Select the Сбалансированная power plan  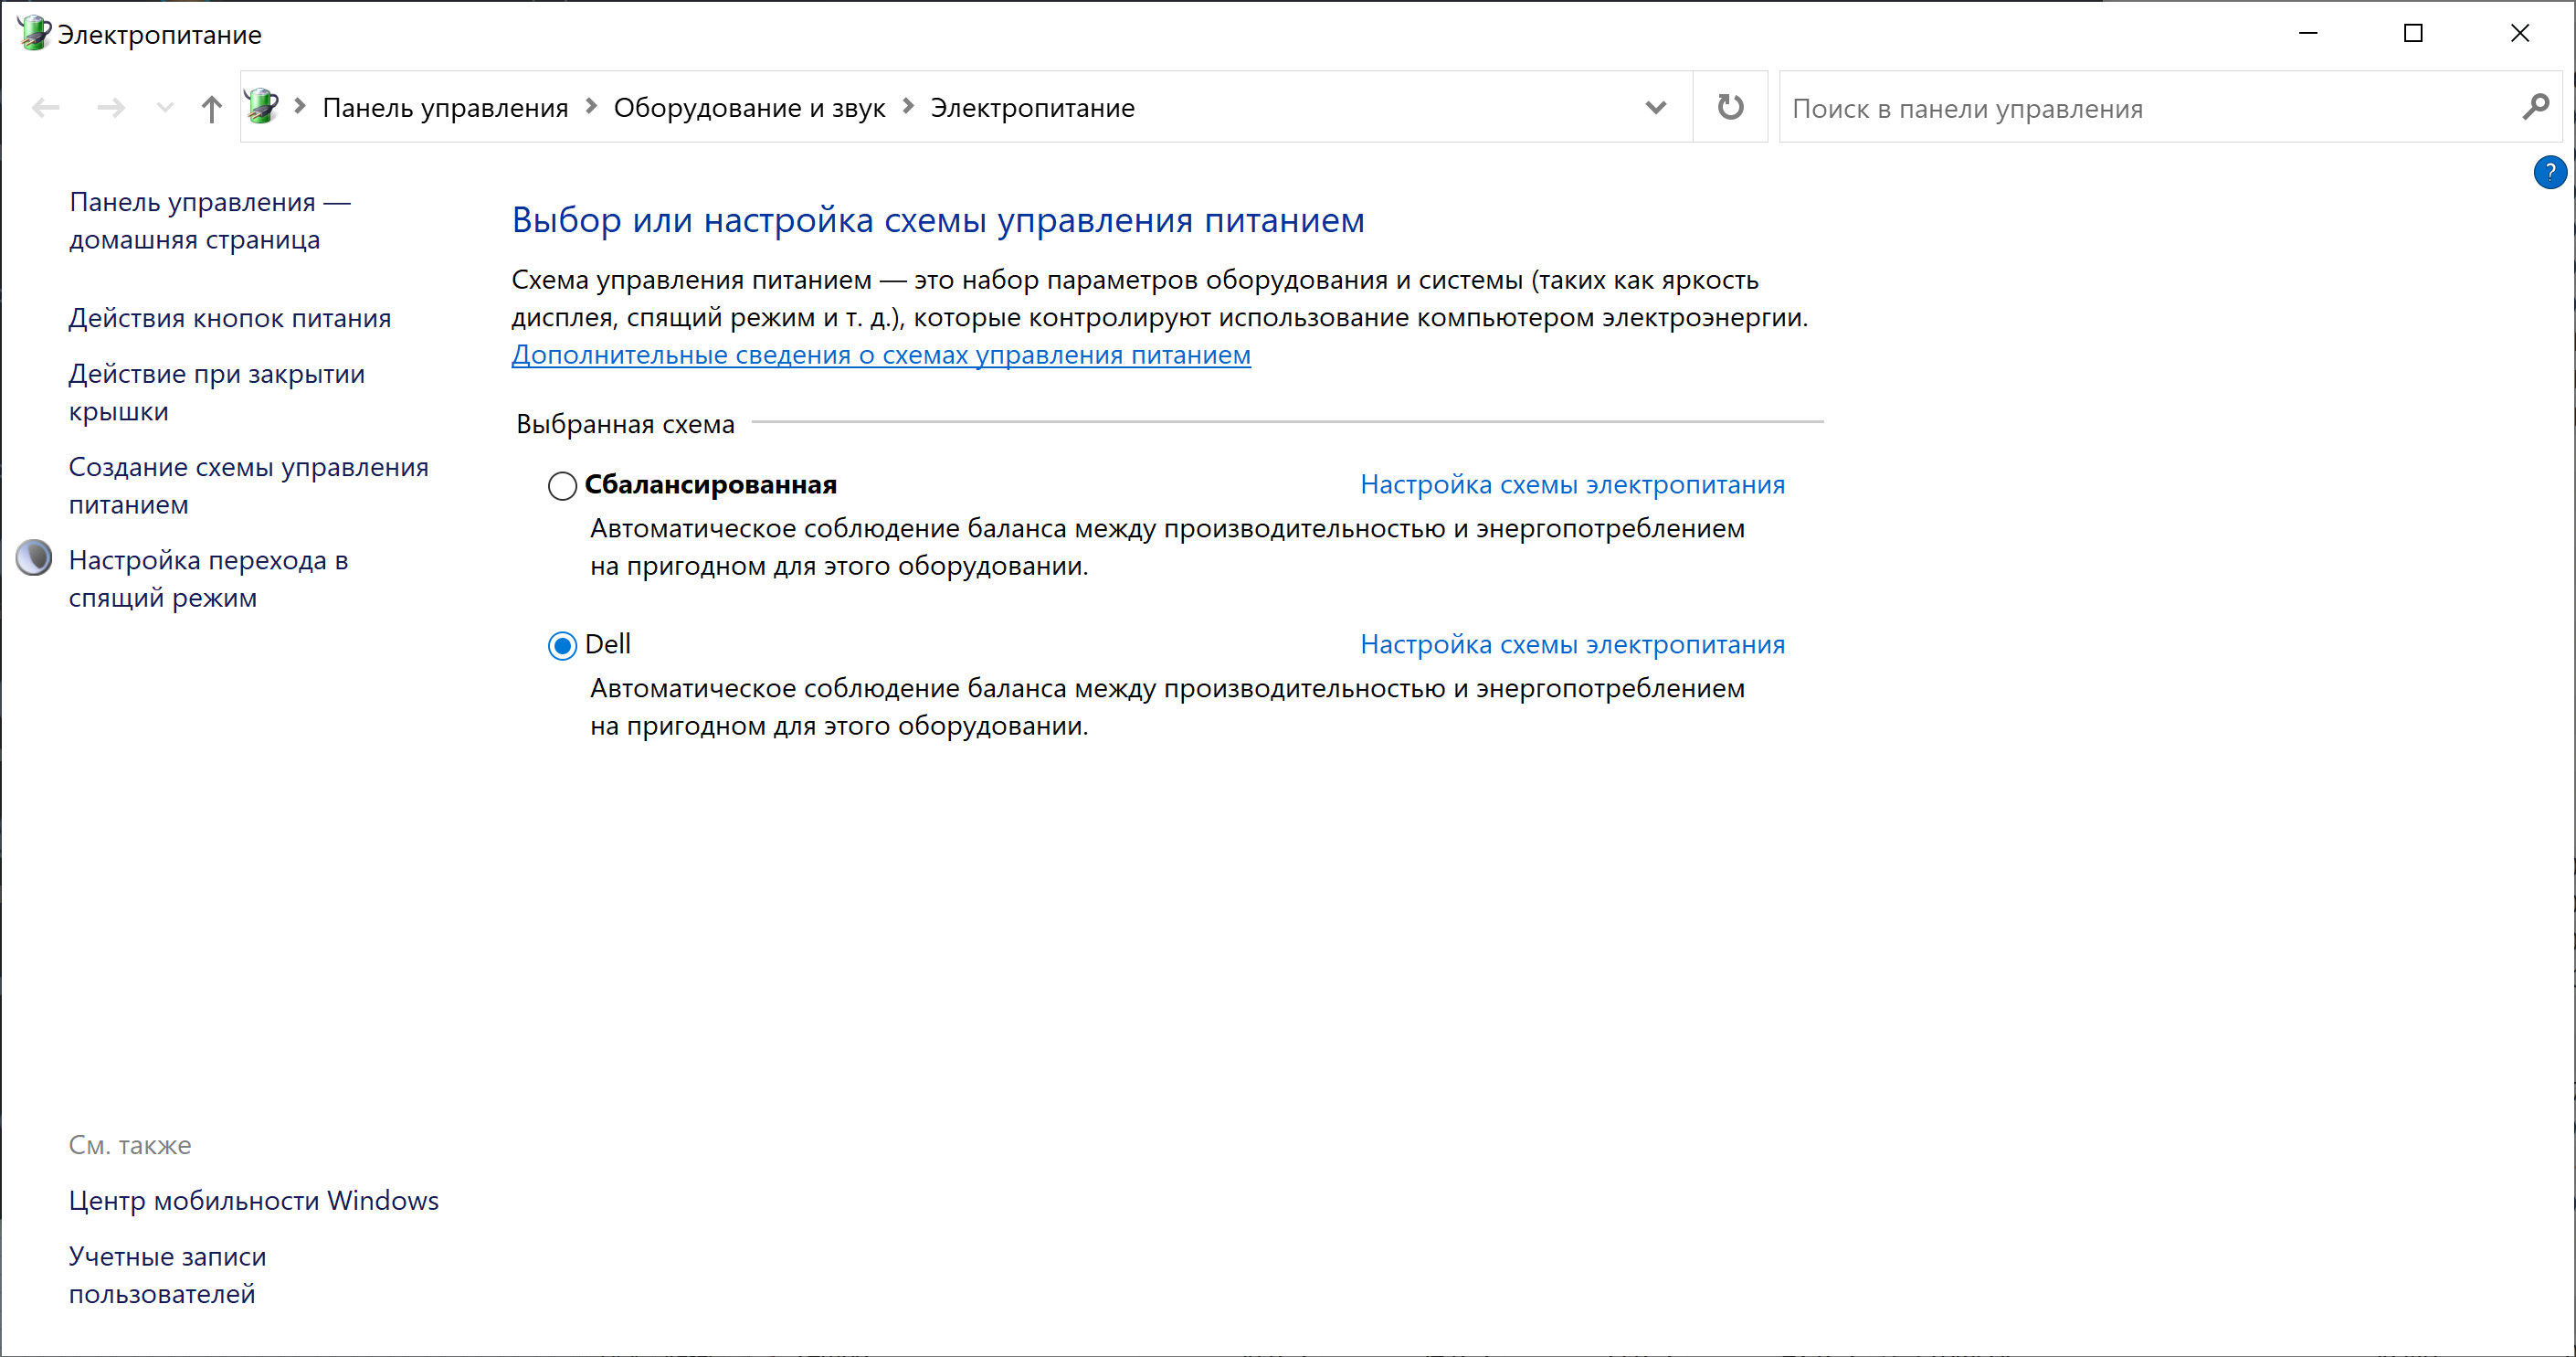(562, 486)
